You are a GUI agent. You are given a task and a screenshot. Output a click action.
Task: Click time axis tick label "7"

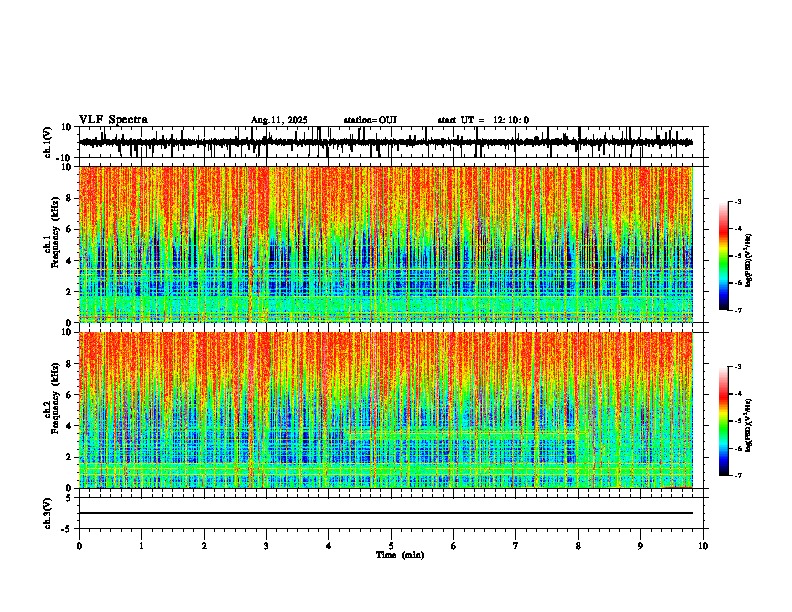(516, 546)
